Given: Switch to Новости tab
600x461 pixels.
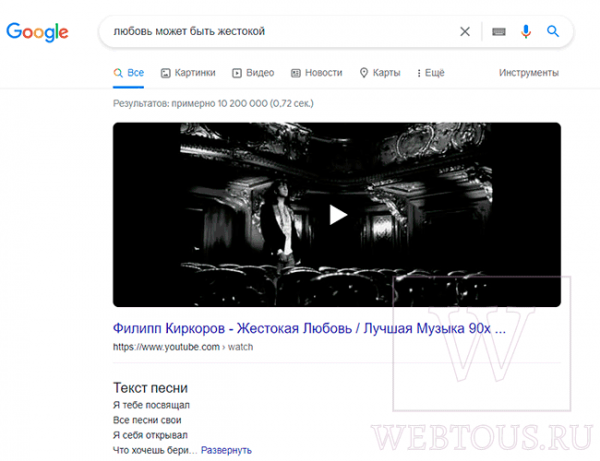Looking at the screenshot, I should (x=316, y=73).
